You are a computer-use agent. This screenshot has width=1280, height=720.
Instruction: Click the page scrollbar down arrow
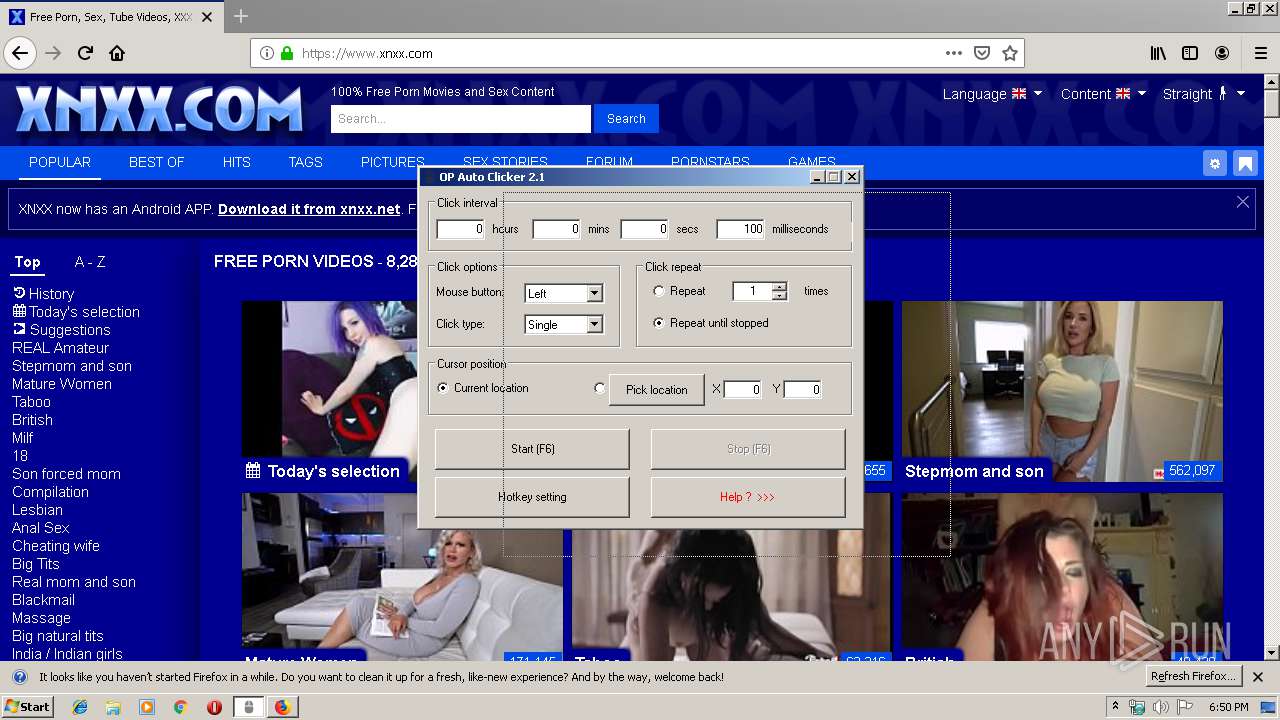pyautogui.click(x=1271, y=653)
